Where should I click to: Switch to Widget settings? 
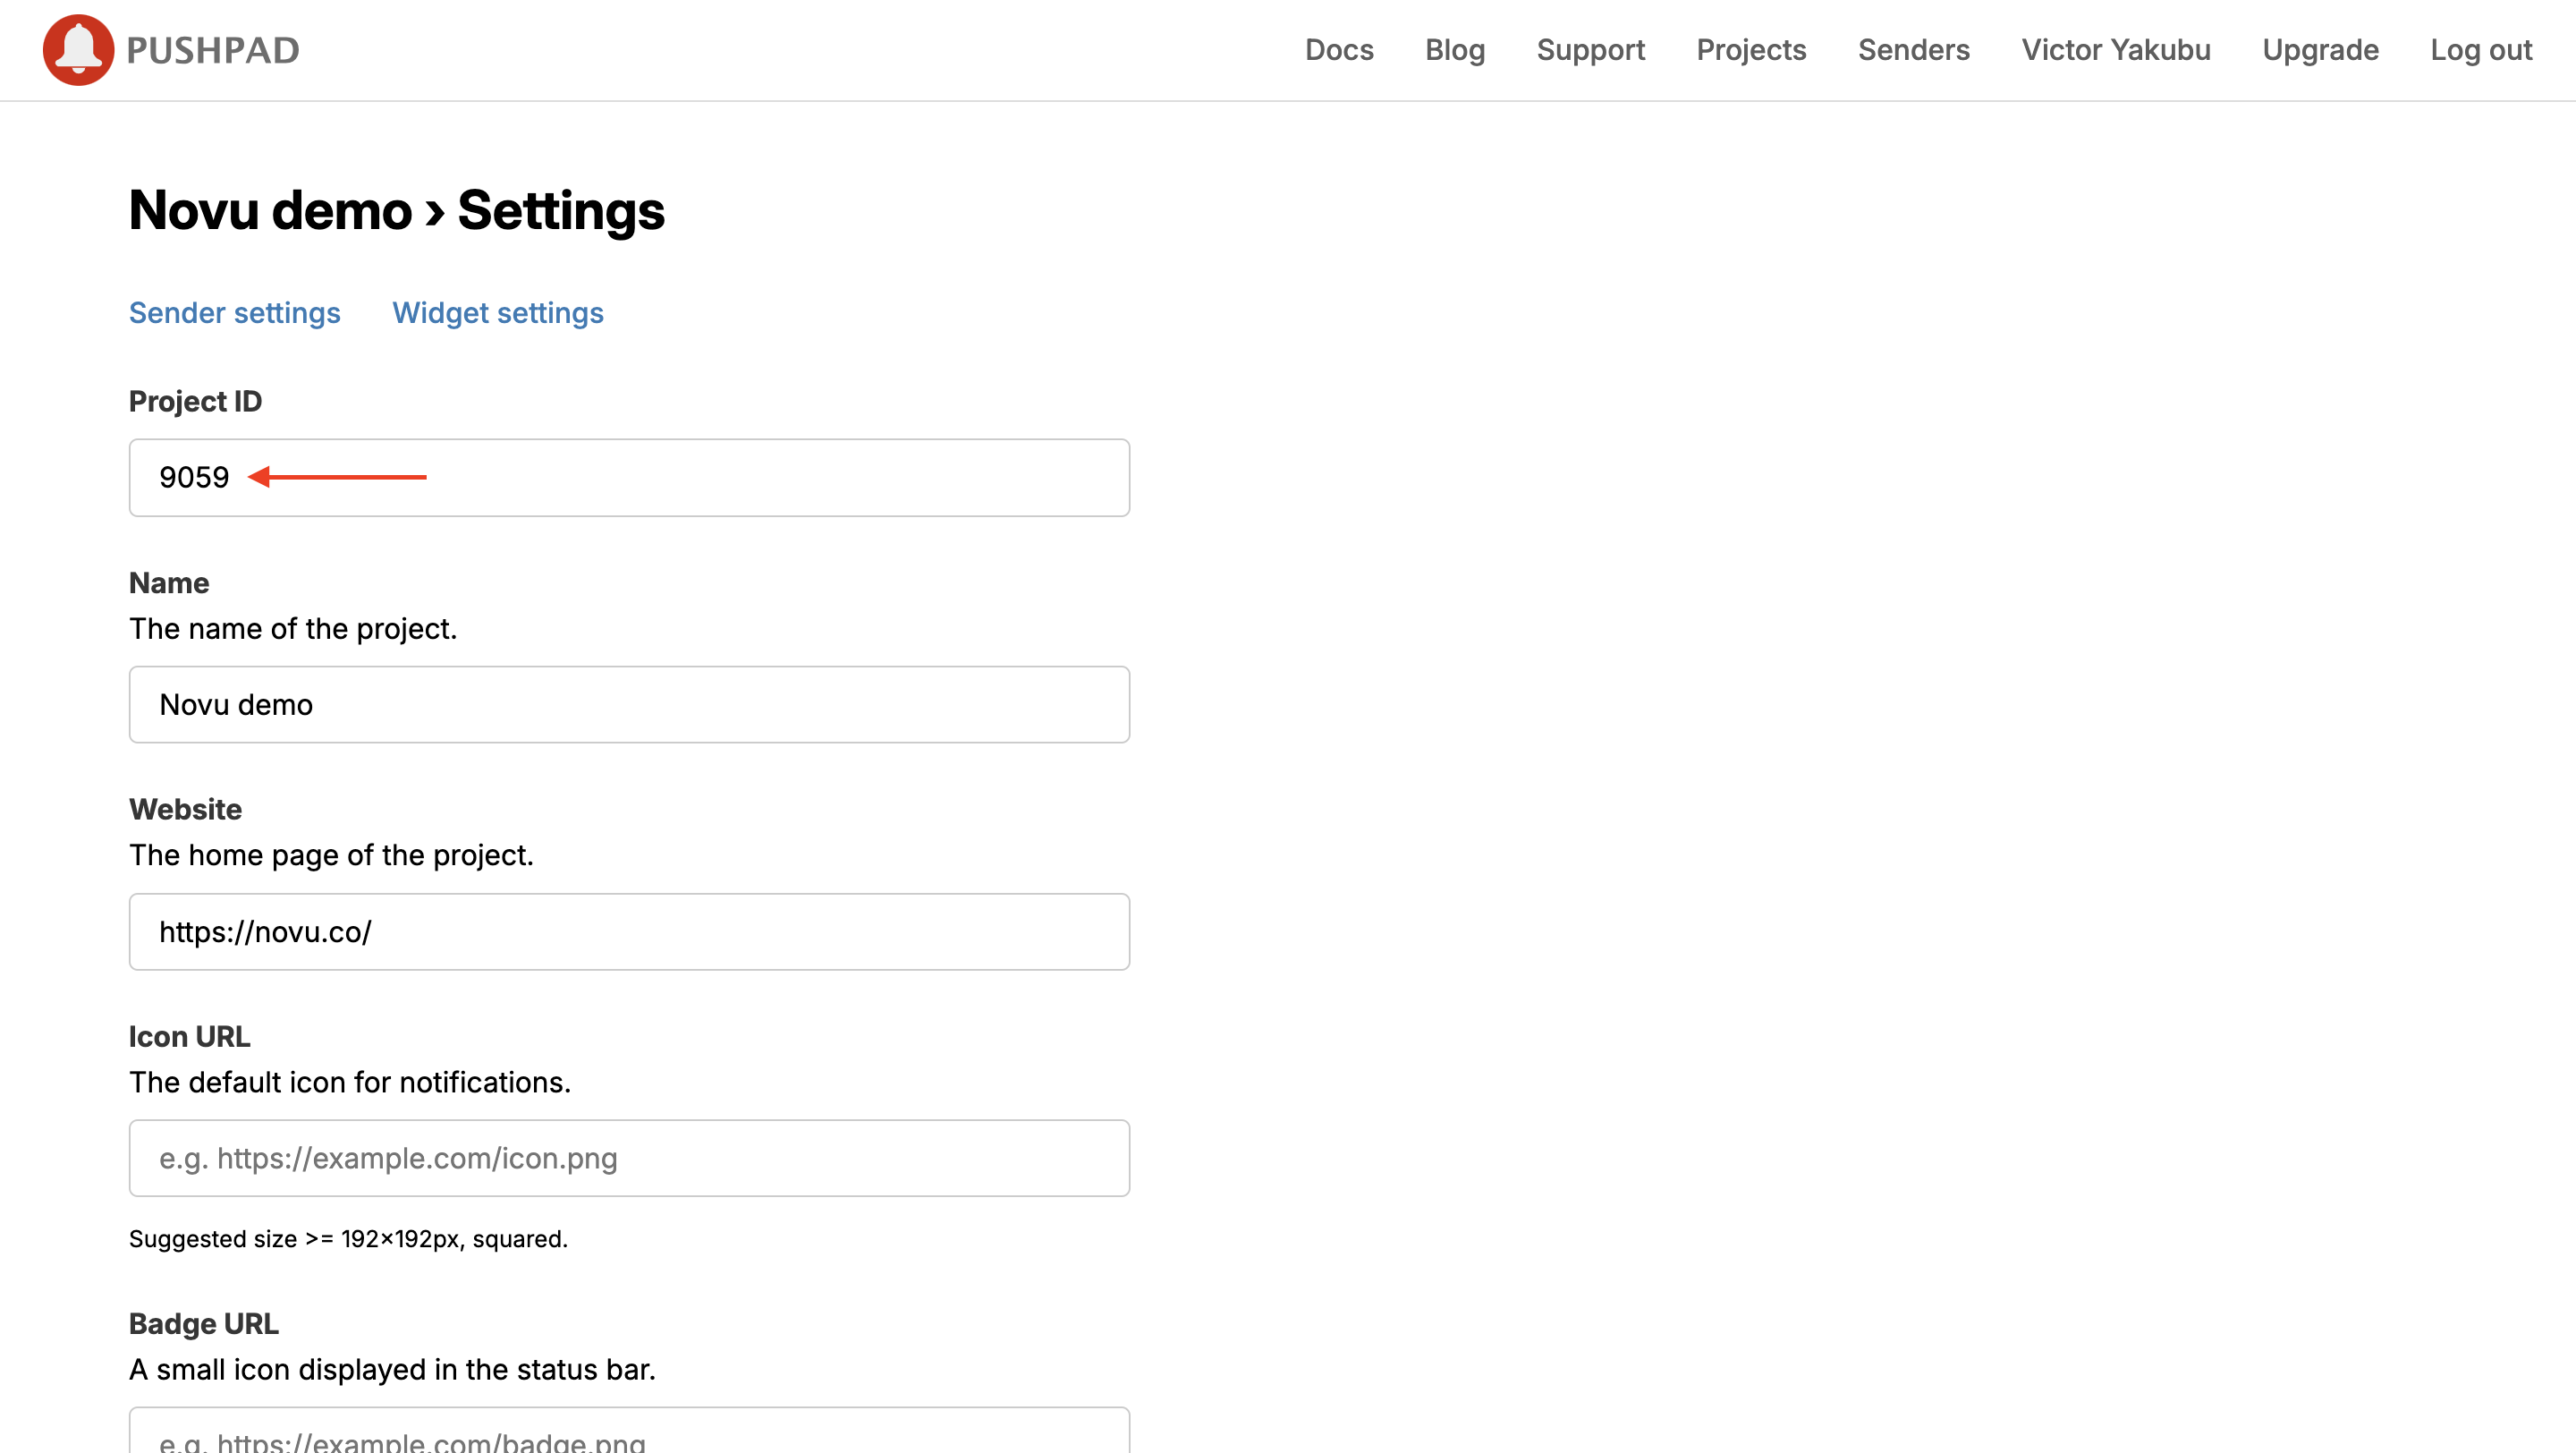tap(498, 313)
